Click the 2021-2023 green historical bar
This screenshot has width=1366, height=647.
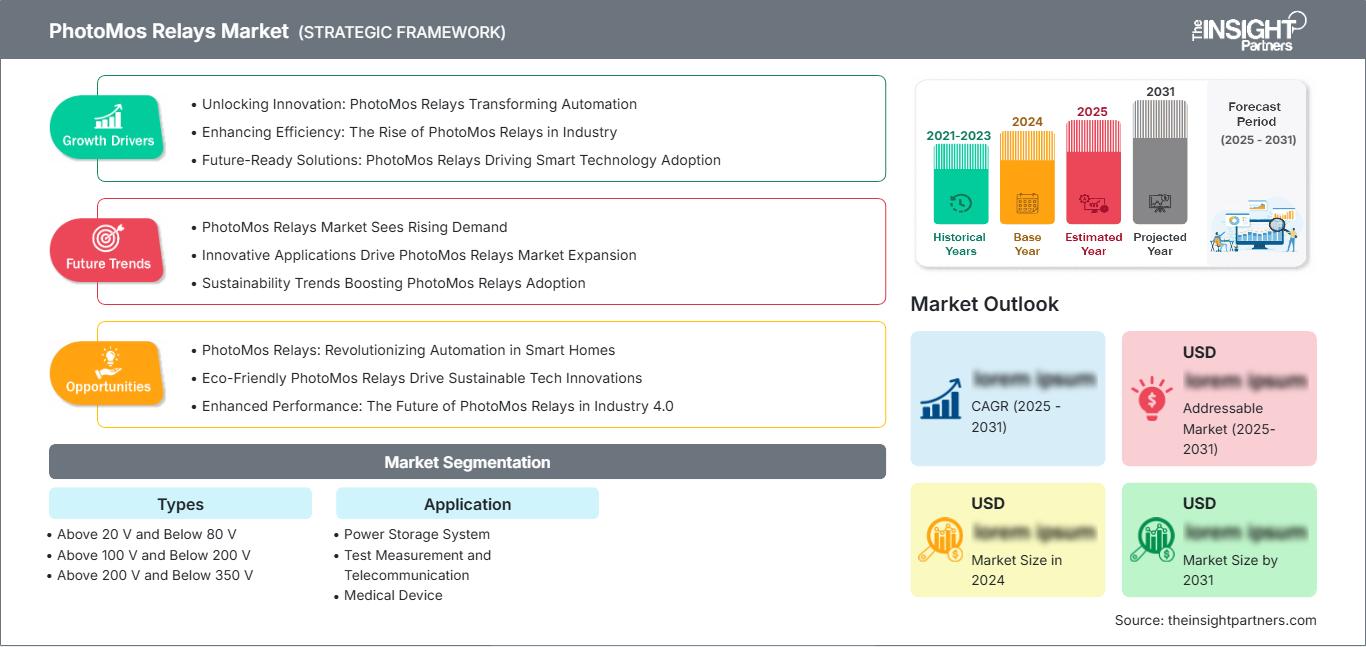click(x=960, y=184)
